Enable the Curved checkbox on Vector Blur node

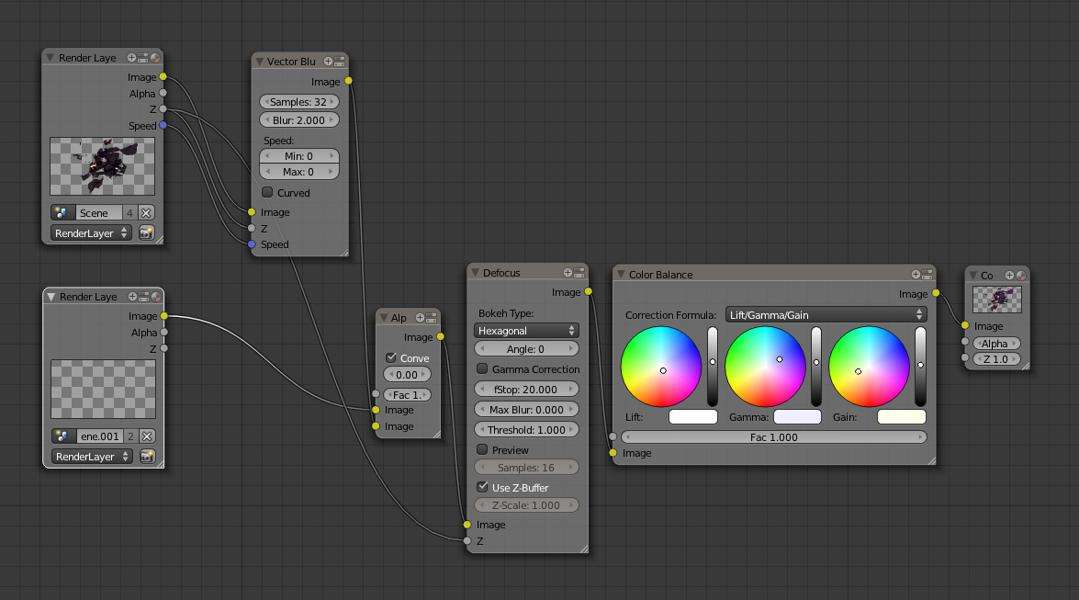tap(266, 192)
